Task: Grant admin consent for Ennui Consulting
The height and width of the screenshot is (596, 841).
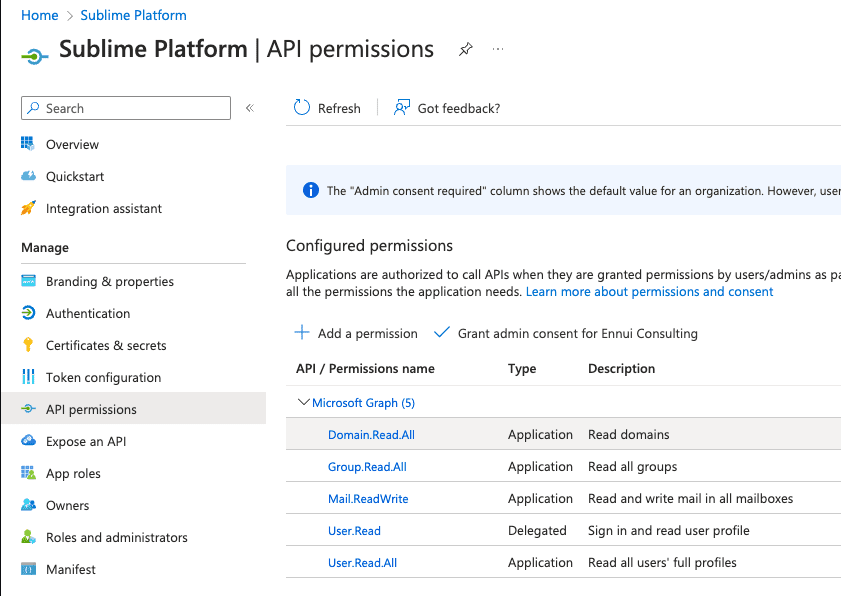Action: pyautogui.click(x=566, y=333)
